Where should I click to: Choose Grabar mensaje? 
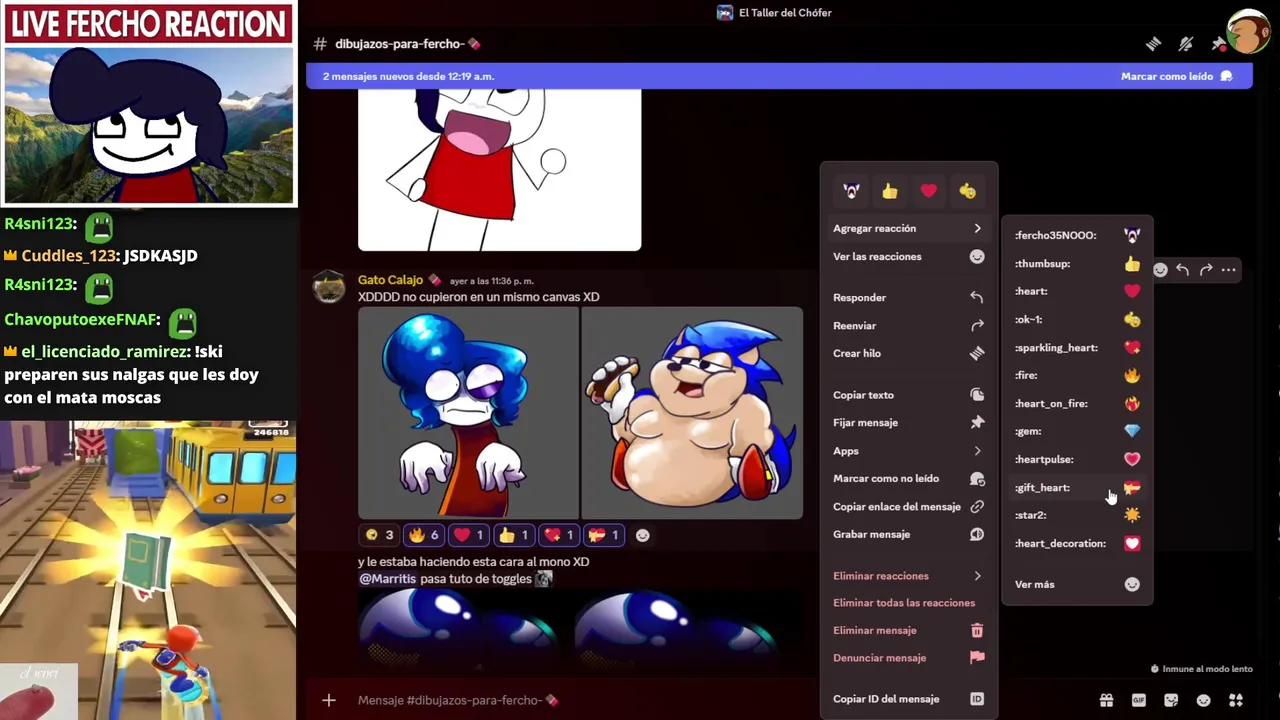[x=908, y=534]
